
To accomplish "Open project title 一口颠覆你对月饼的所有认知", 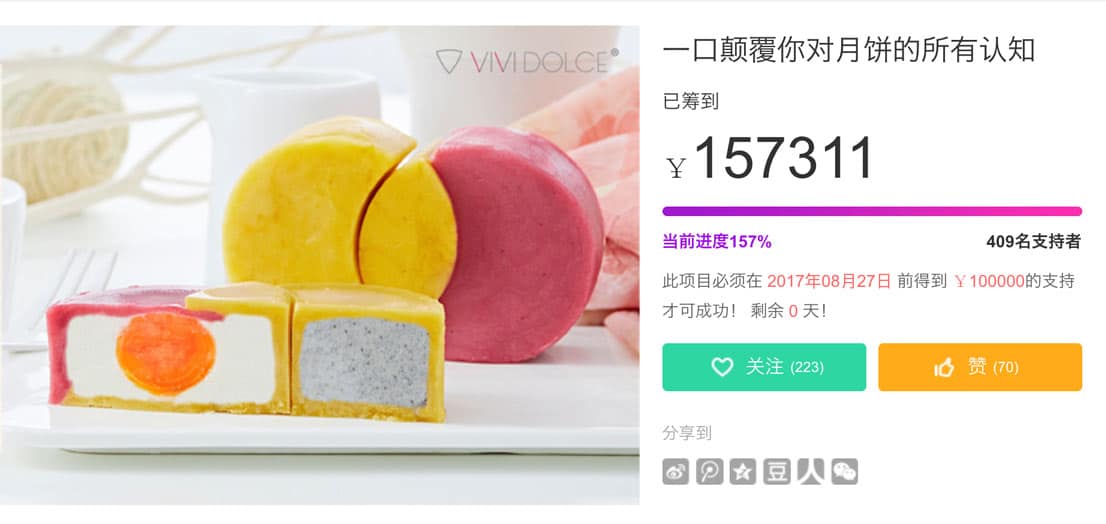I will point(849,50).
